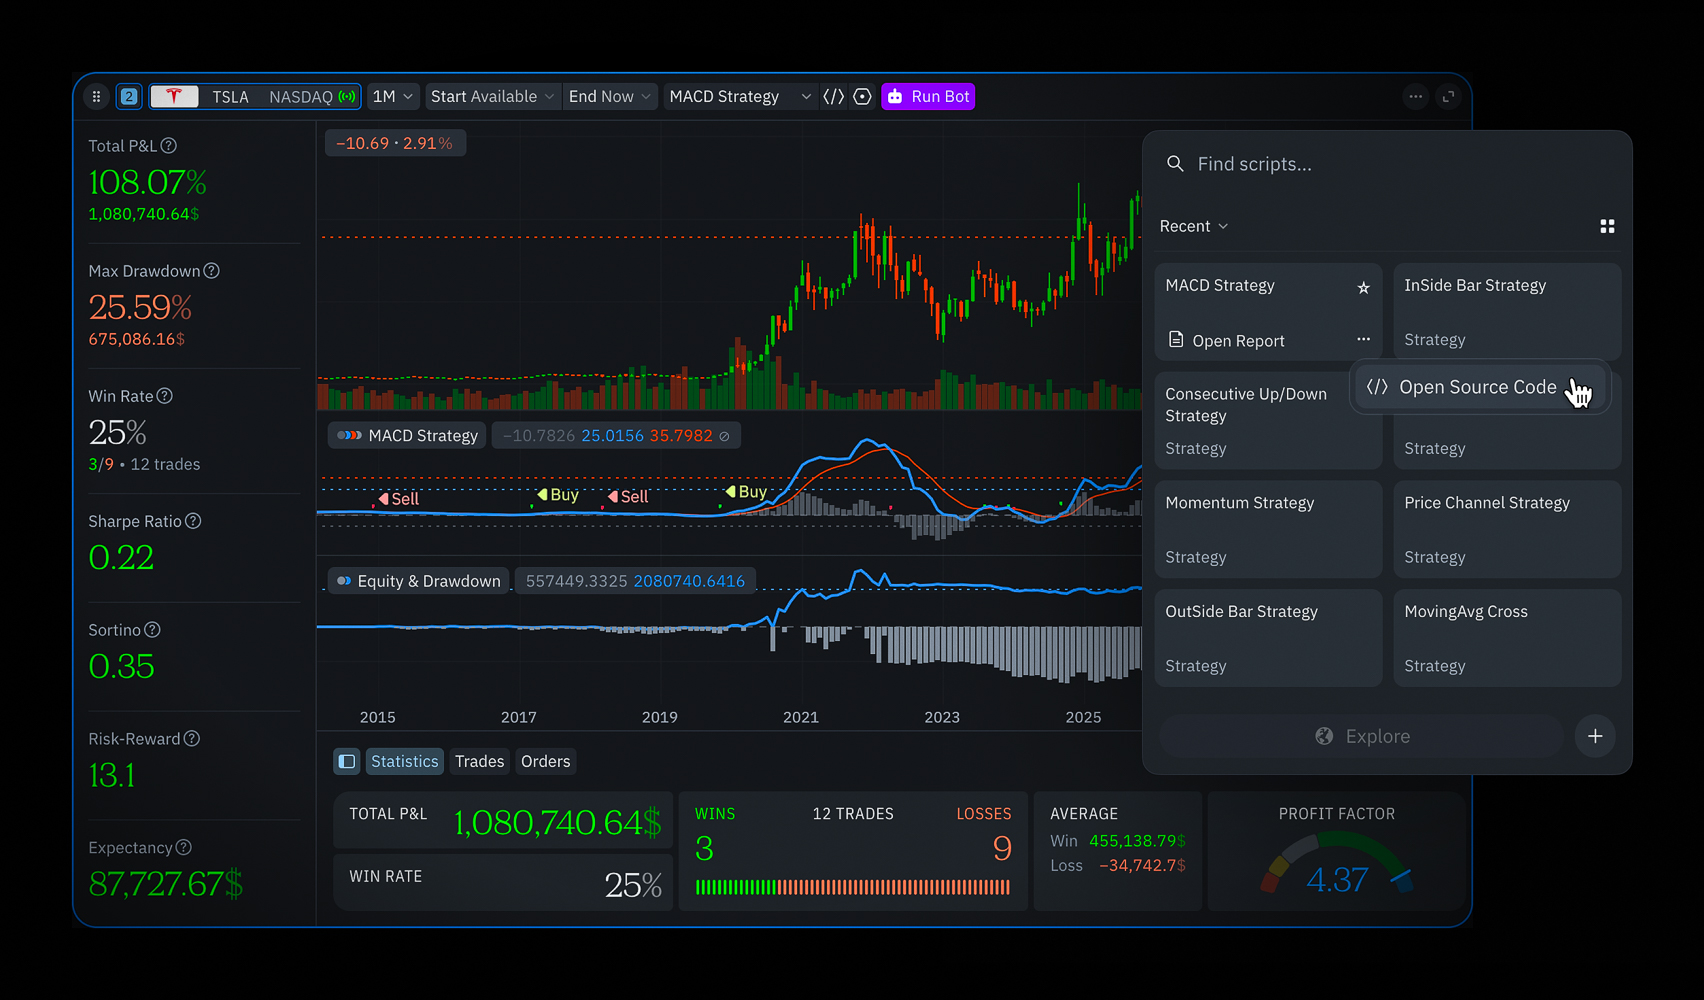Open the End Now dropdown

pos(610,97)
